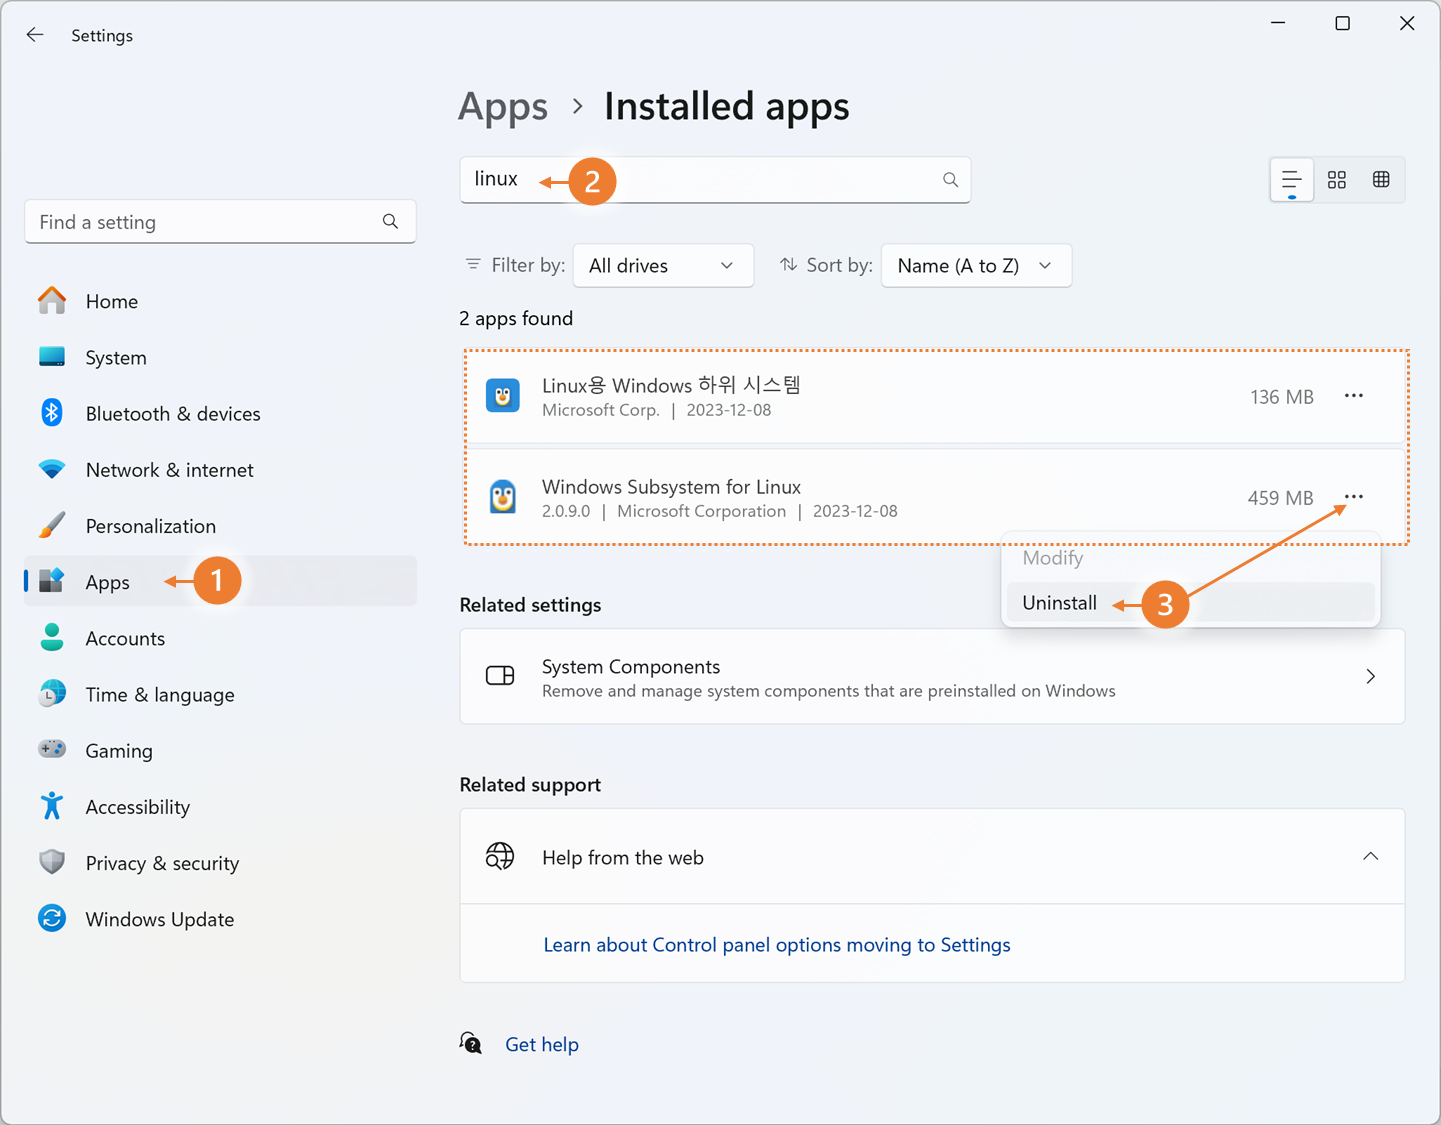Switch to grid view layout
The width and height of the screenshot is (1441, 1125).
coord(1337,180)
